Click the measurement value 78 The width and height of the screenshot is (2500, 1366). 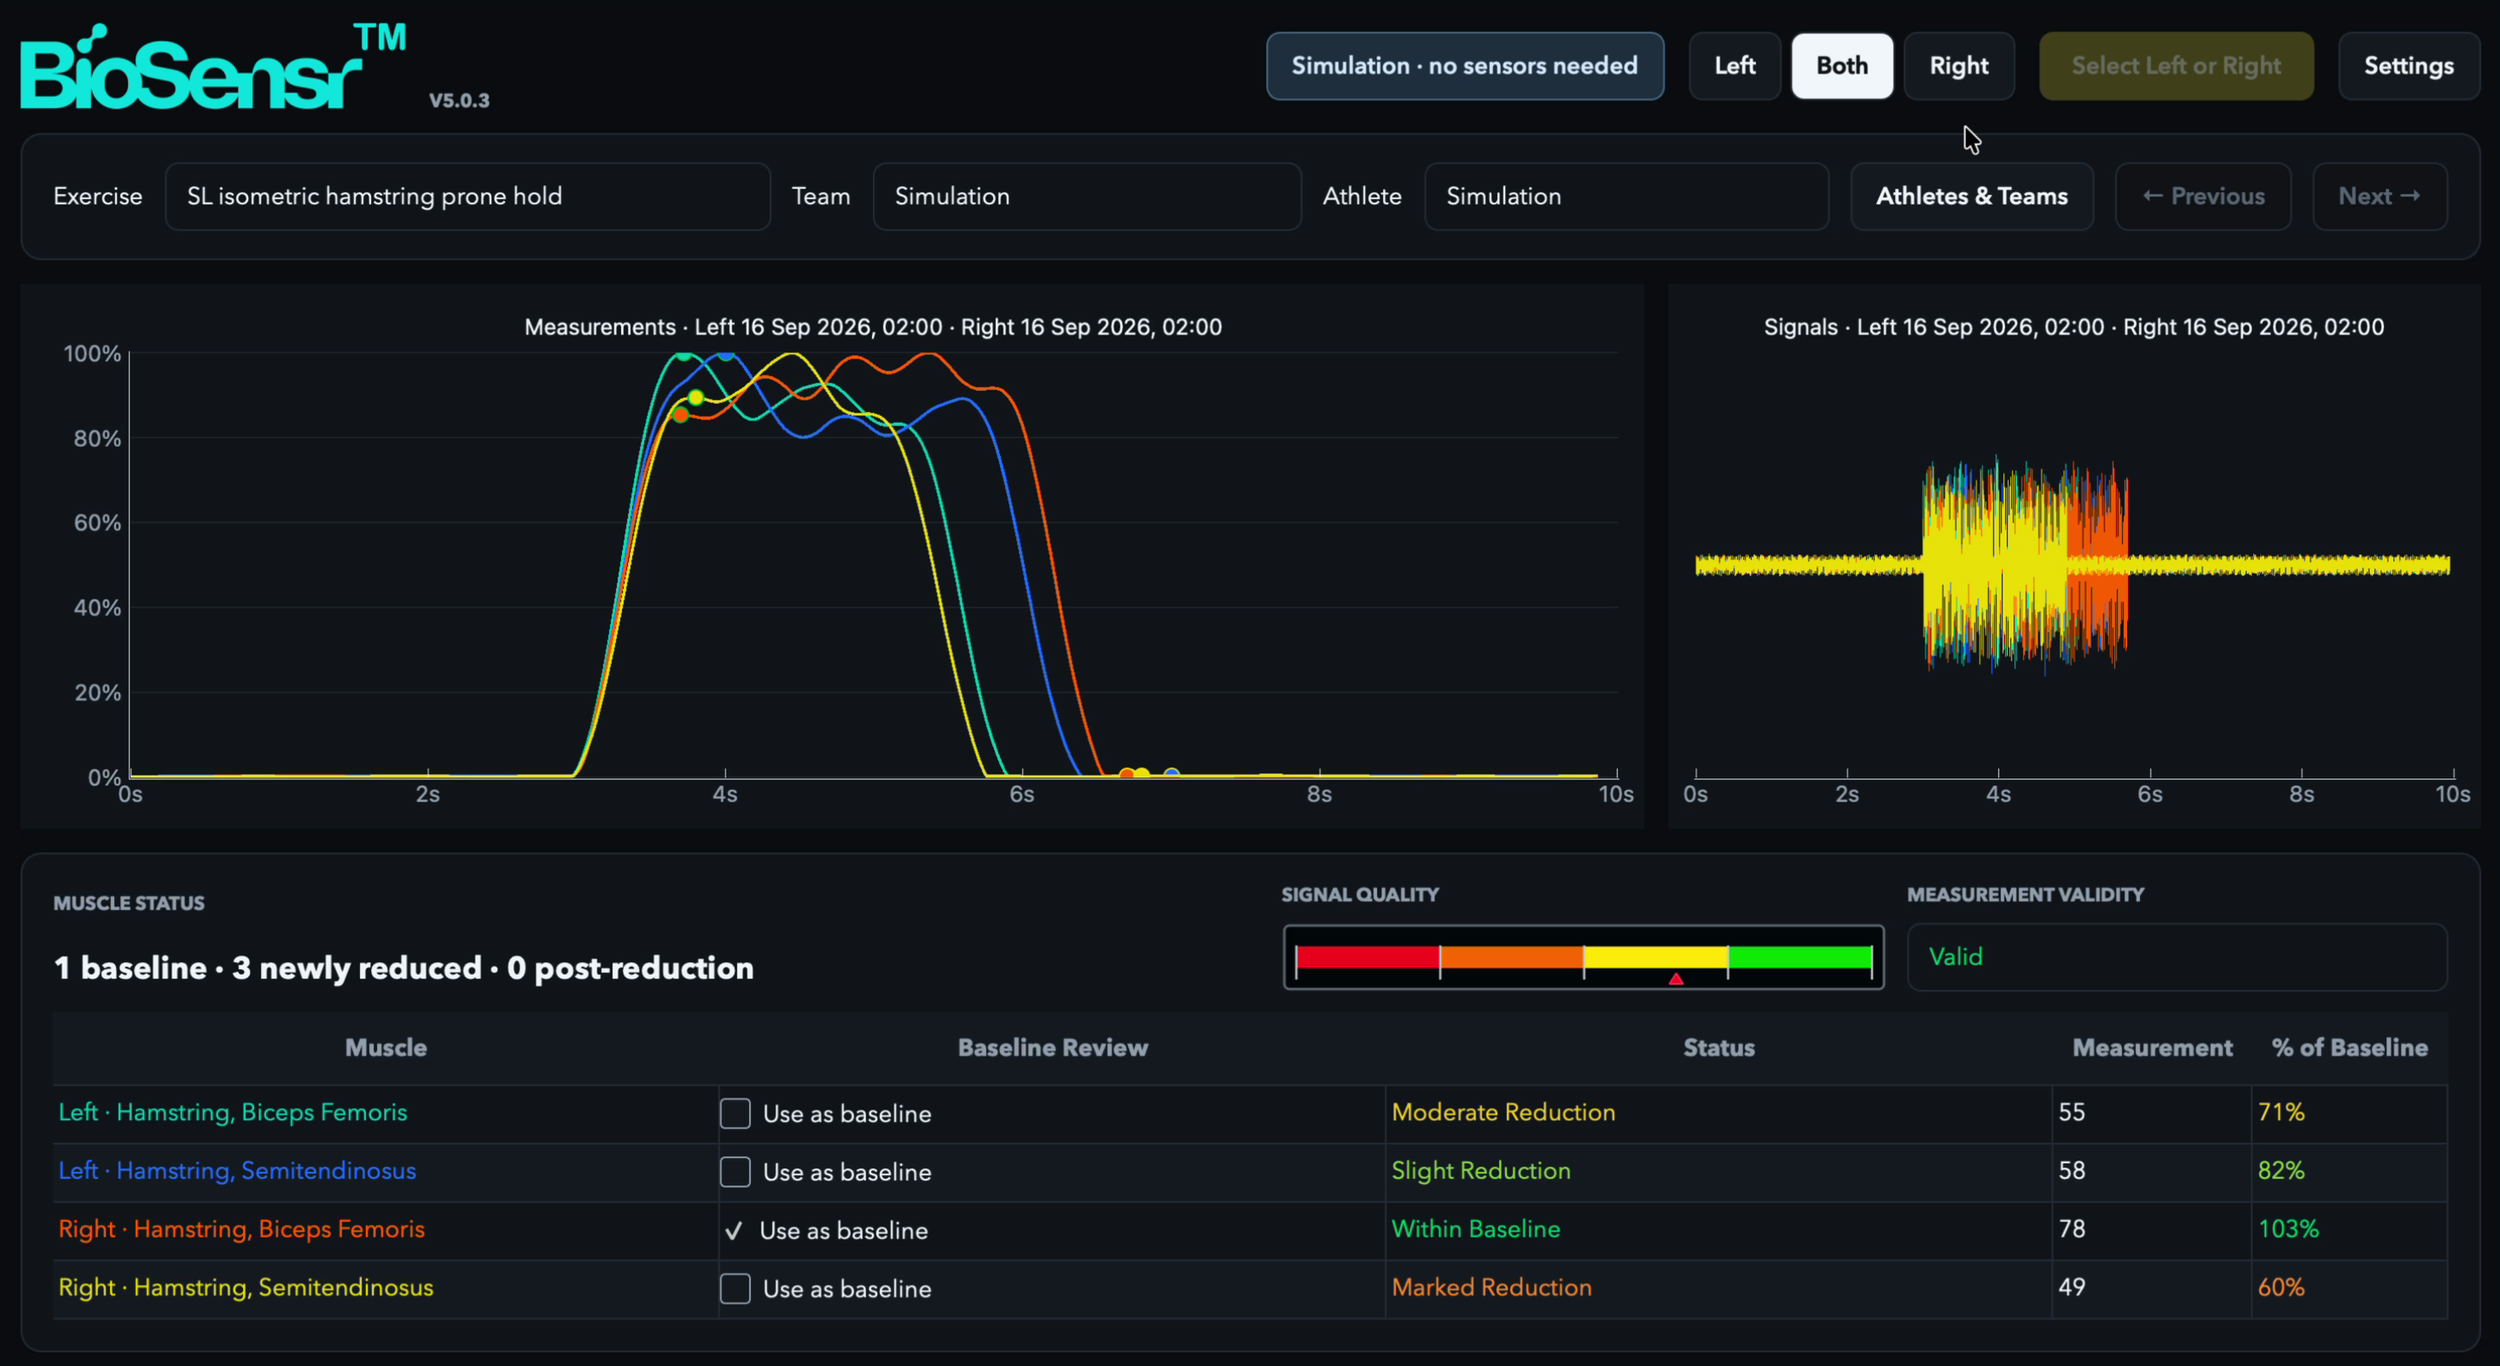click(2071, 1229)
